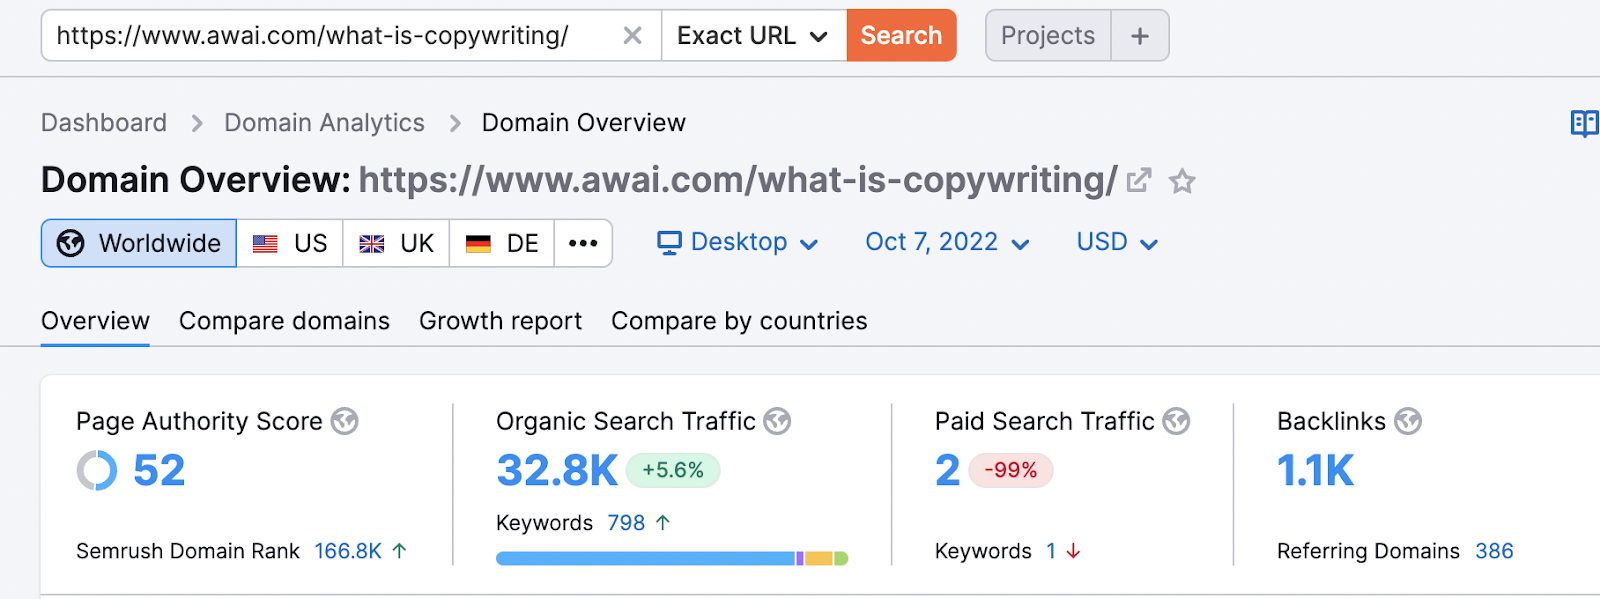This screenshot has width=1600, height=599.
Task: Switch database to US
Action: 290,243
